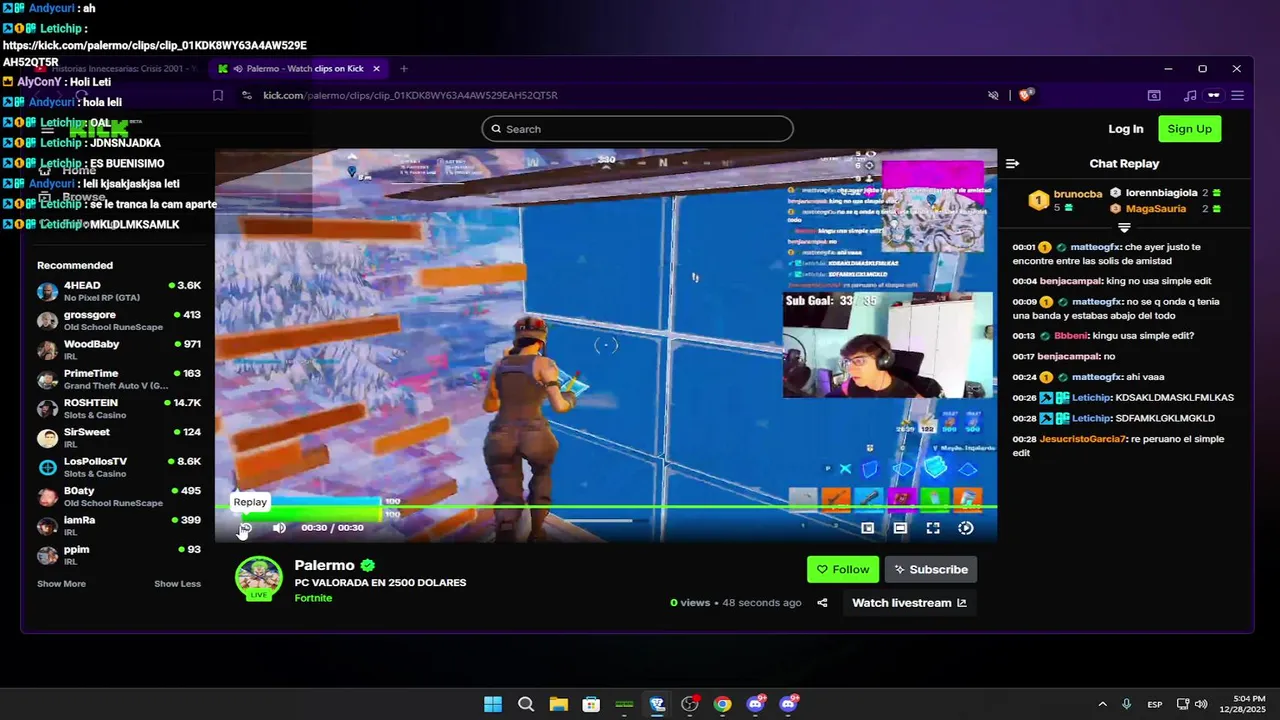Open PrimeTime recommended channel
The width and height of the screenshot is (1280, 720).
point(119,379)
